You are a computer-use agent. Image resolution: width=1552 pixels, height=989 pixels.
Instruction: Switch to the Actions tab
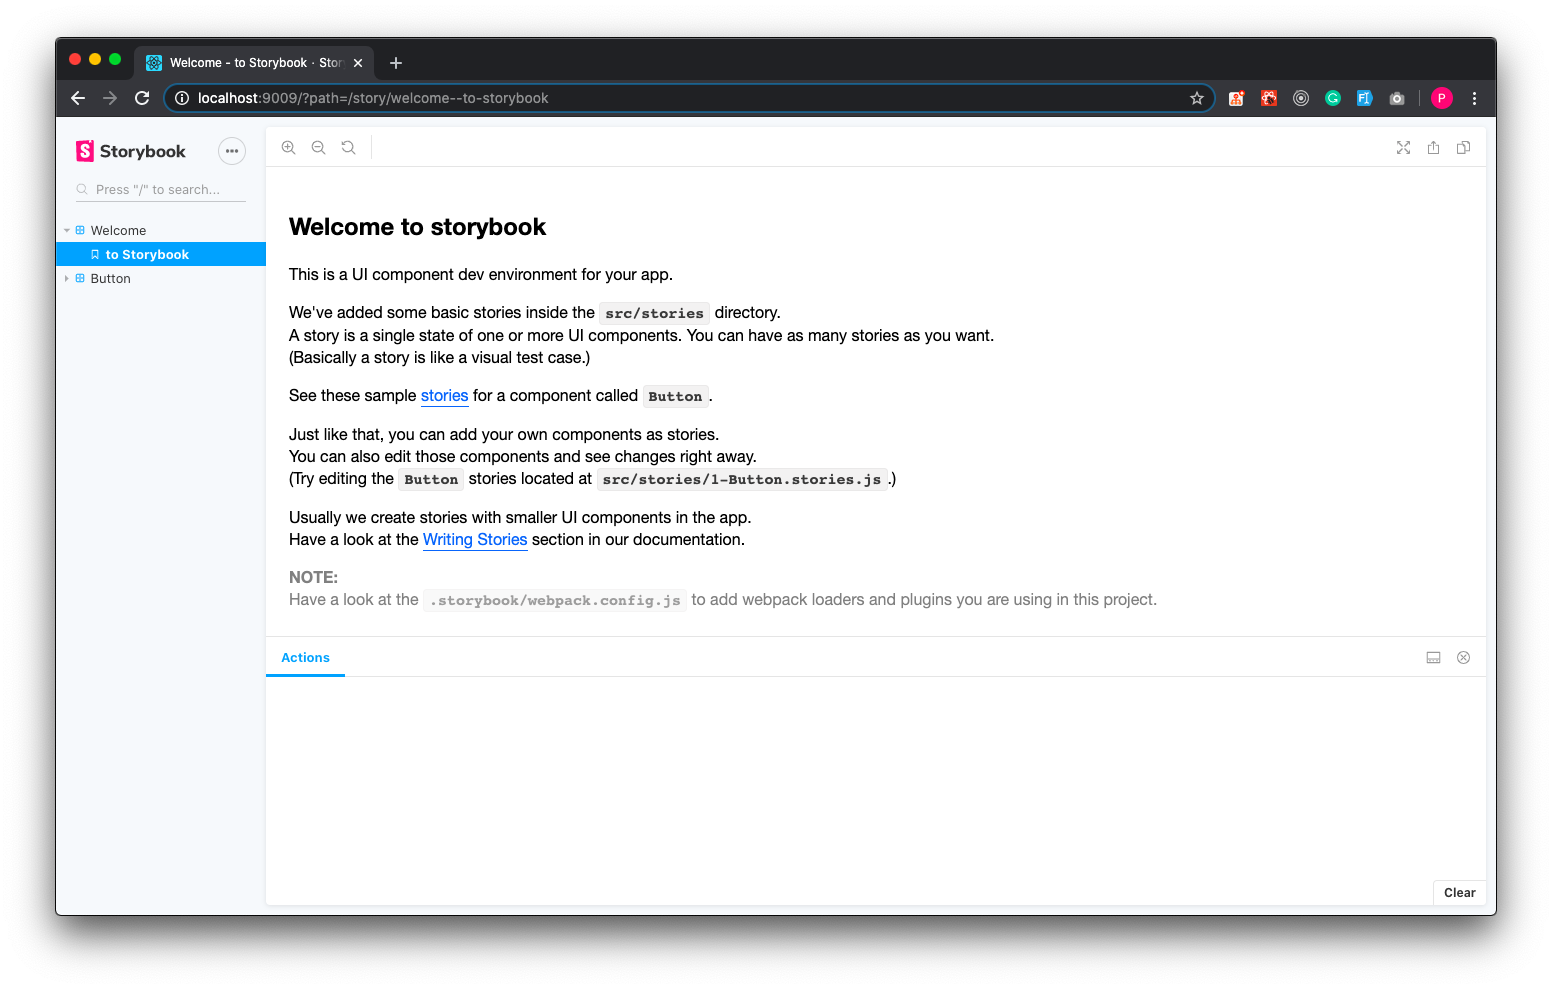point(305,657)
